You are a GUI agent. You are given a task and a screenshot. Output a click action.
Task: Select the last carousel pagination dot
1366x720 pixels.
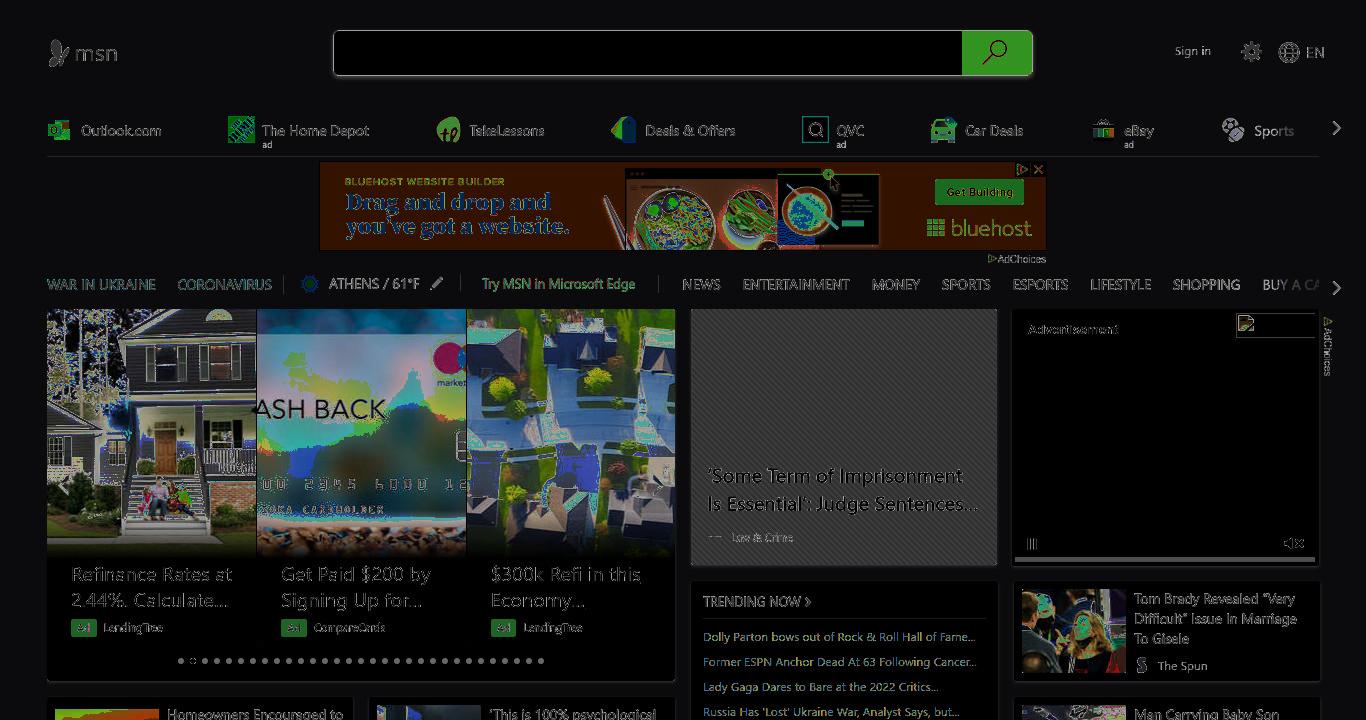pyautogui.click(x=541, y=661)
